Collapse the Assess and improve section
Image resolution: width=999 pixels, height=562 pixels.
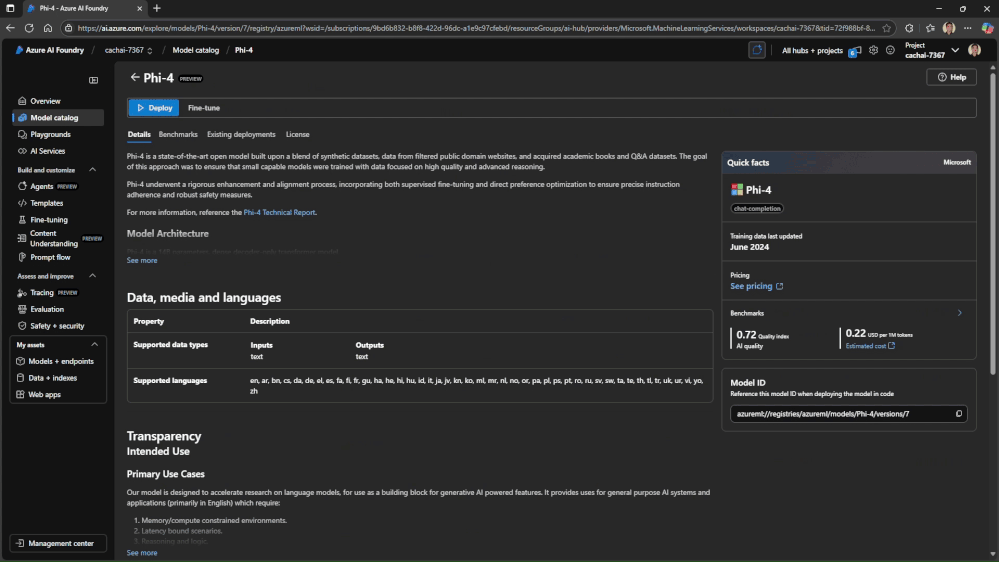point(92,276)
